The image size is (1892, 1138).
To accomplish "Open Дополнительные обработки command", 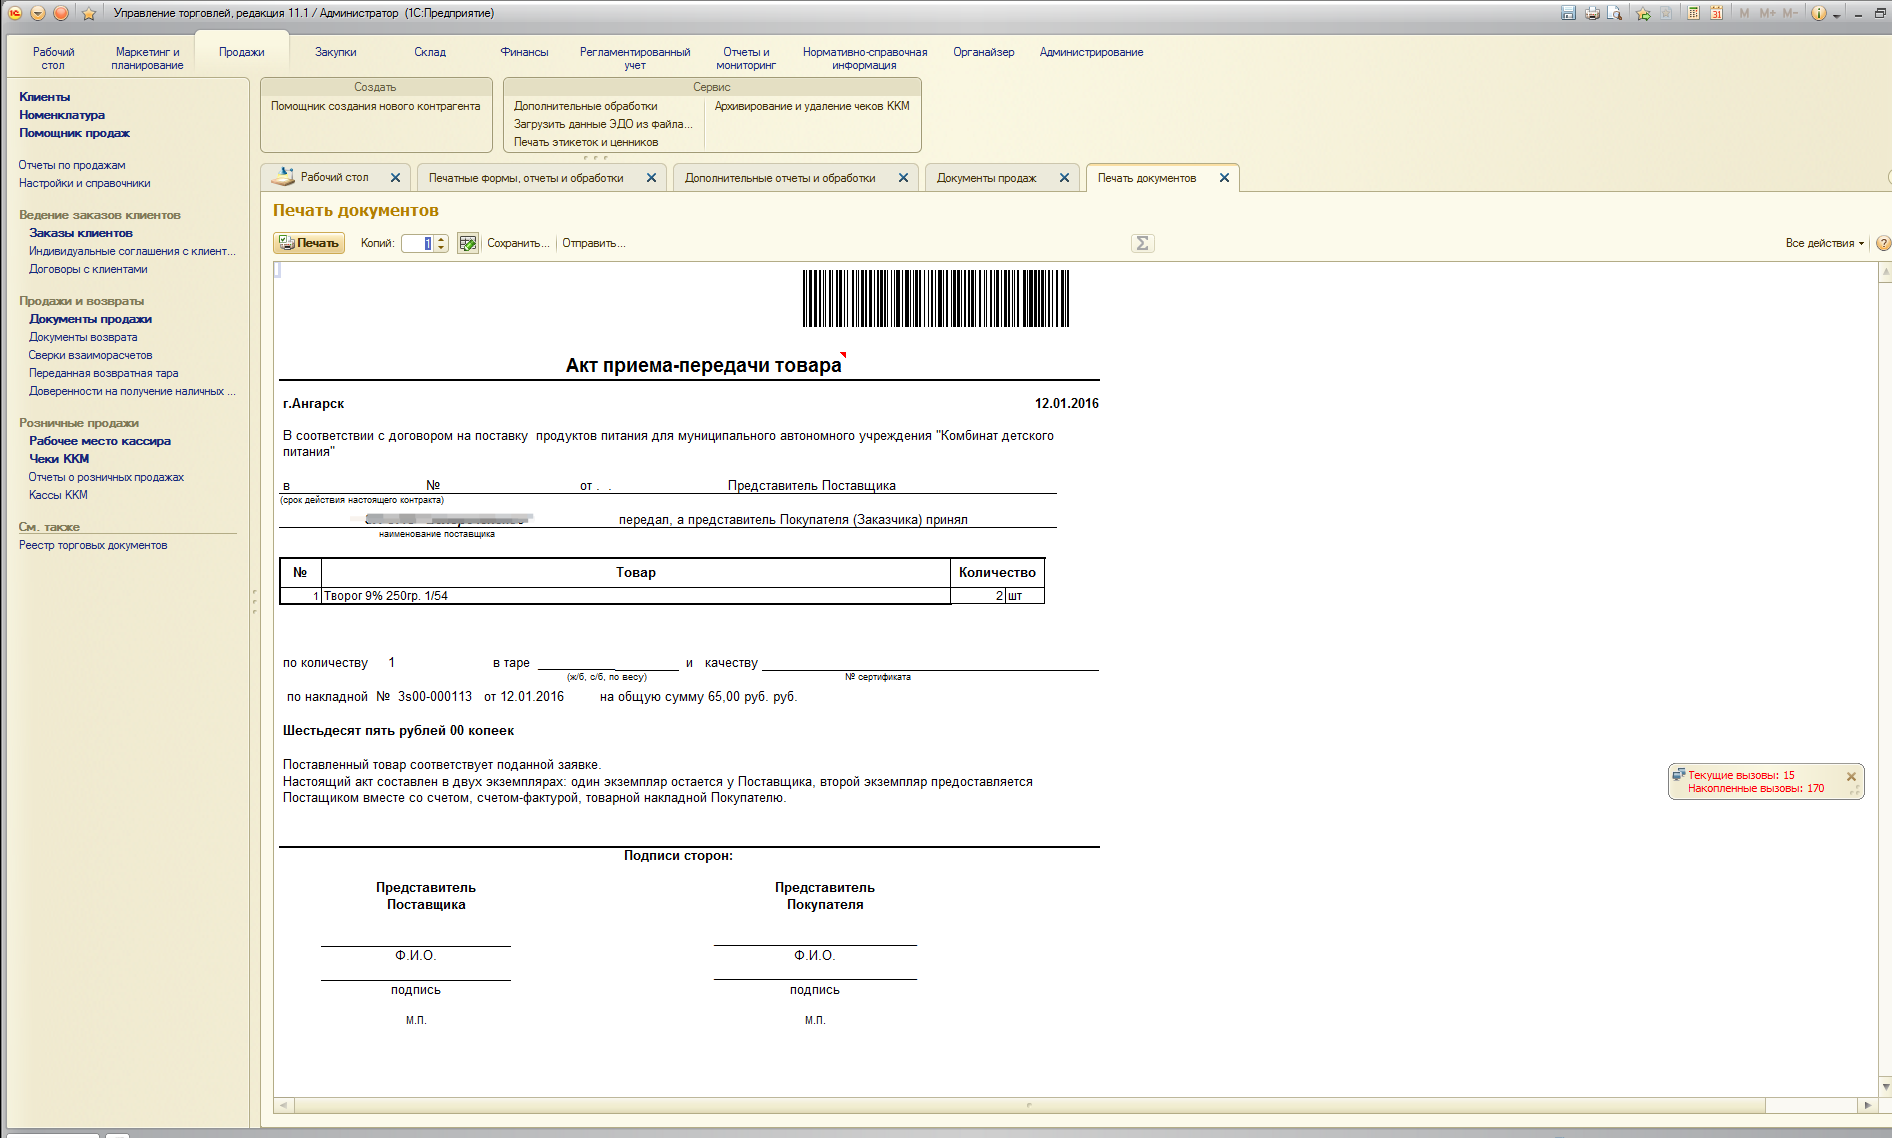I will [586, 106].
